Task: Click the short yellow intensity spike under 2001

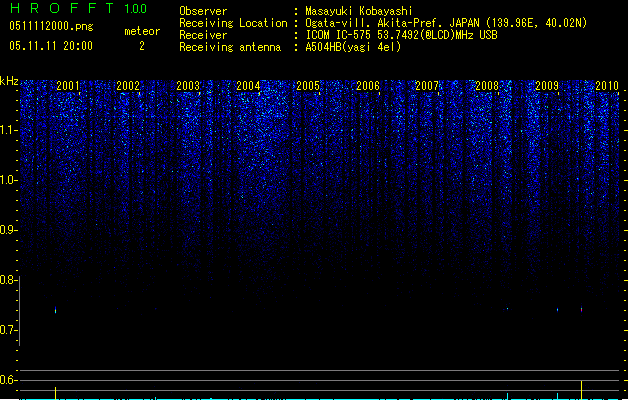Action: point(55,393)
